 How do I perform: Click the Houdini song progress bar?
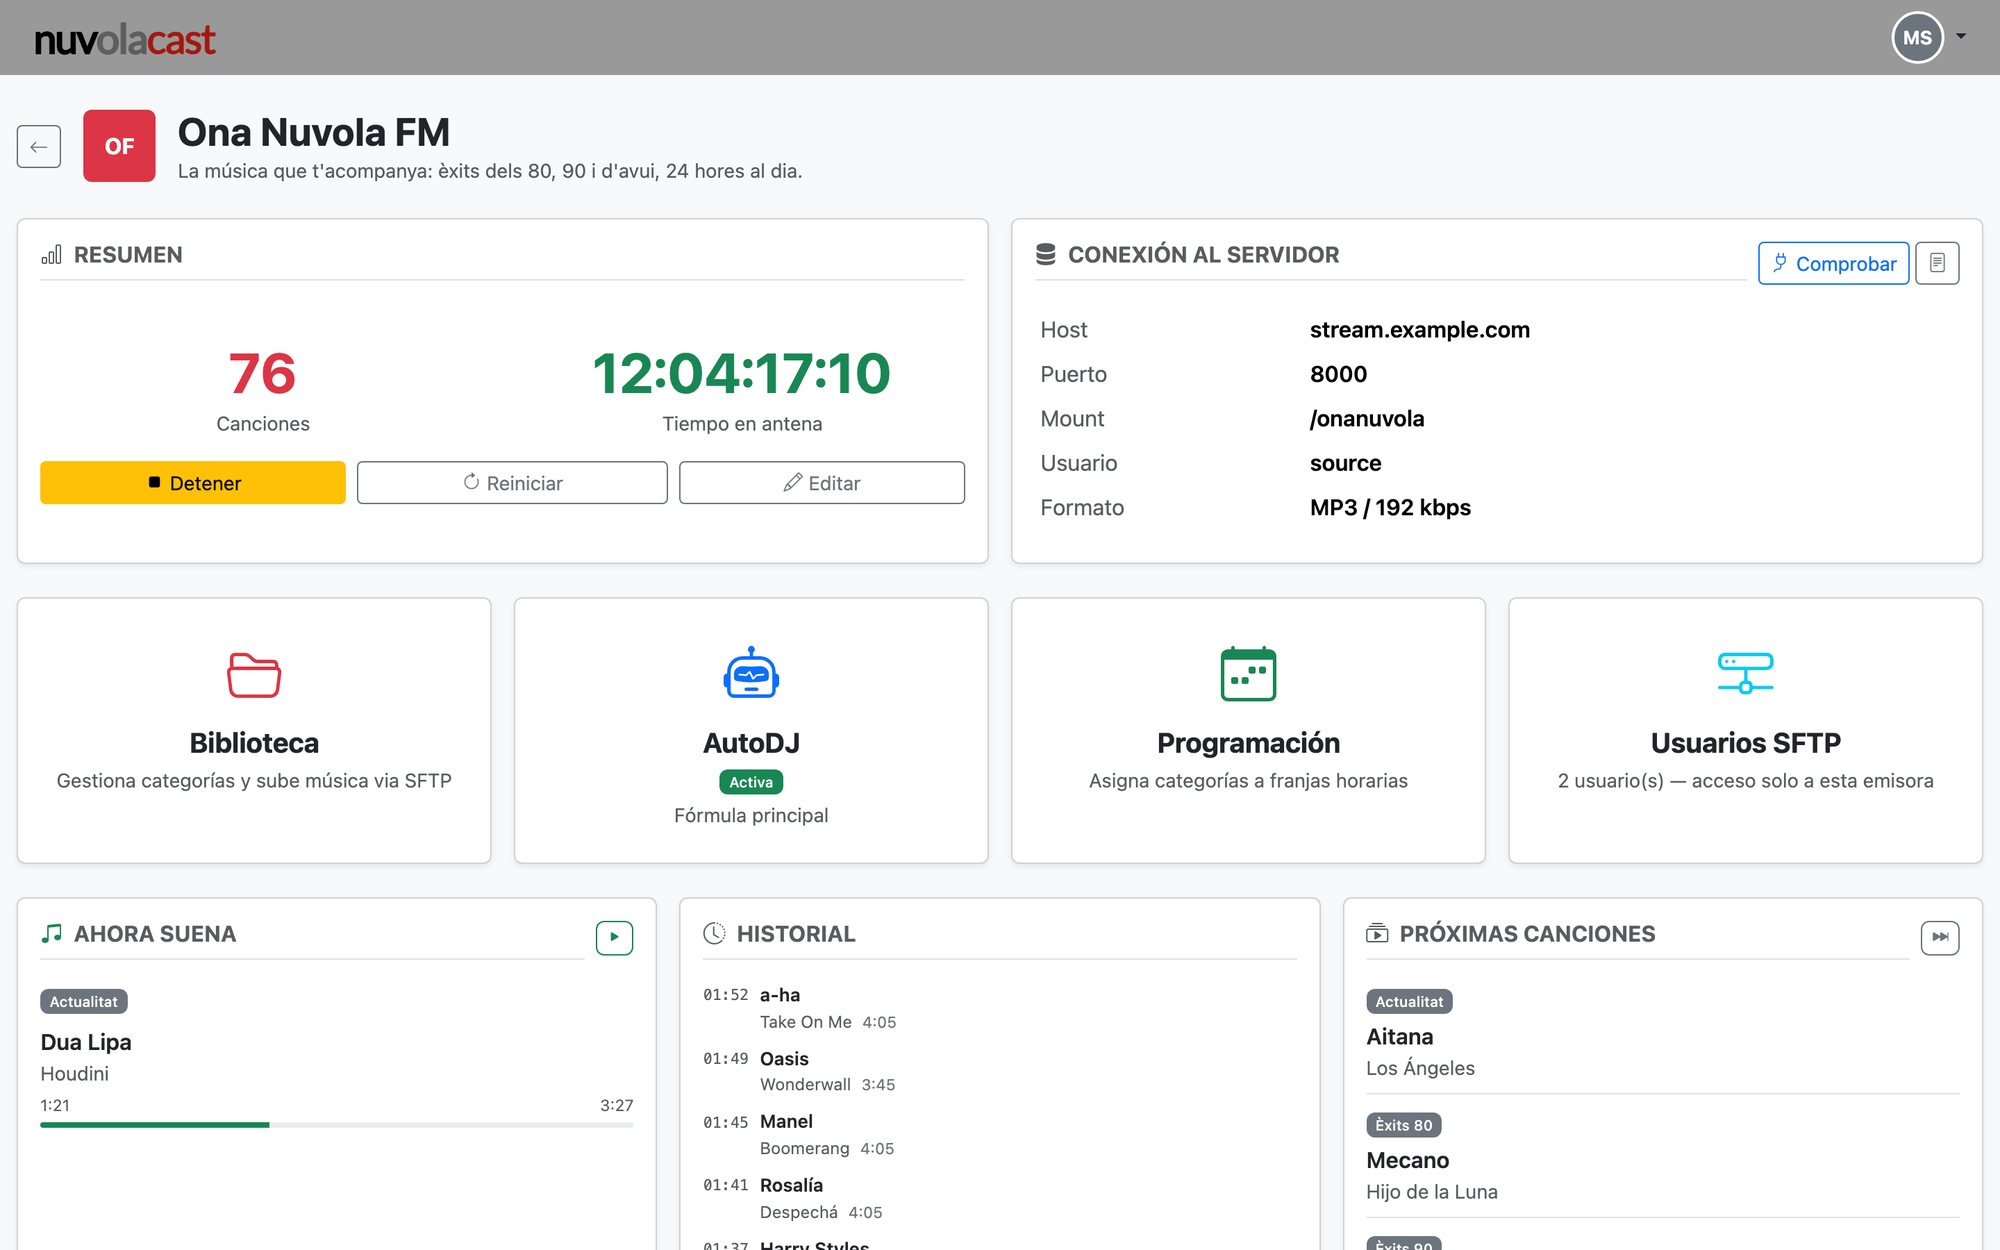pos(336,1125)
